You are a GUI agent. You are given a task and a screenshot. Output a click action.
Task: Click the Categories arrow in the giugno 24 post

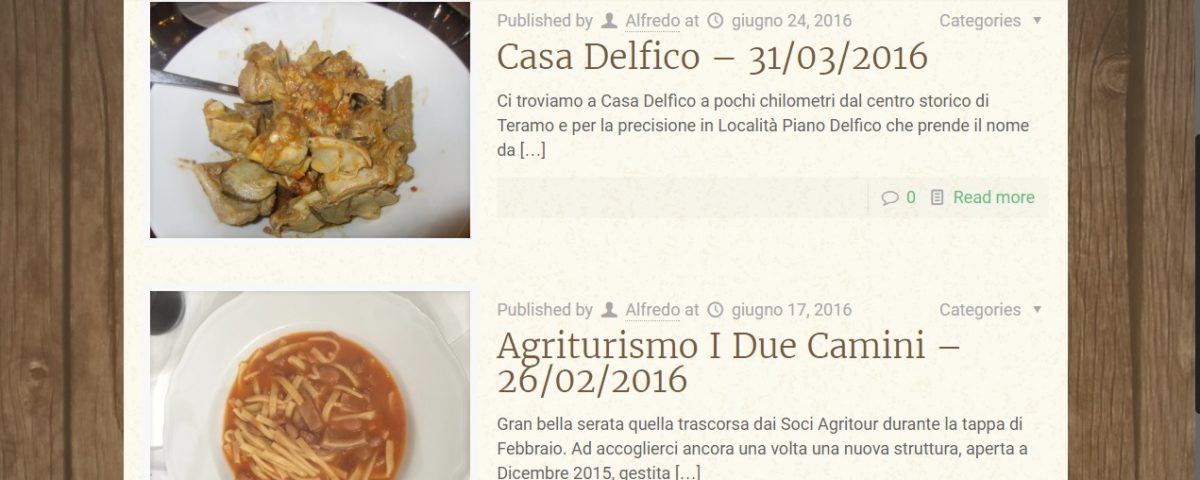coord(1037,20)
